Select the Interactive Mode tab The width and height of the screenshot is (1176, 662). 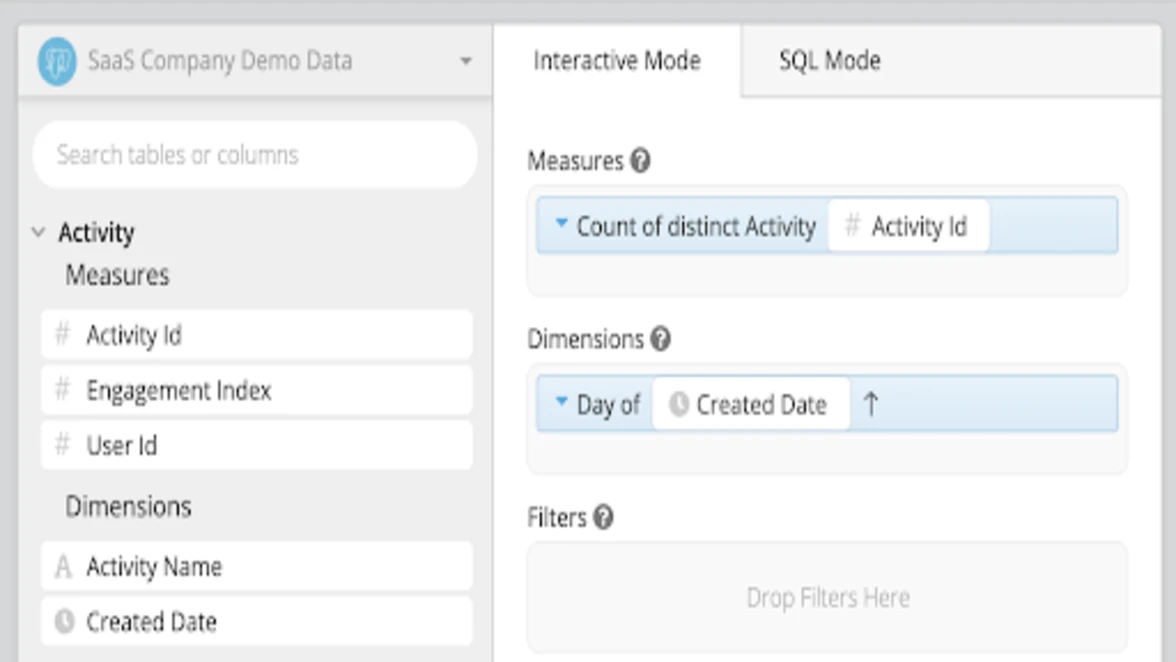click(x=616, y=61)
